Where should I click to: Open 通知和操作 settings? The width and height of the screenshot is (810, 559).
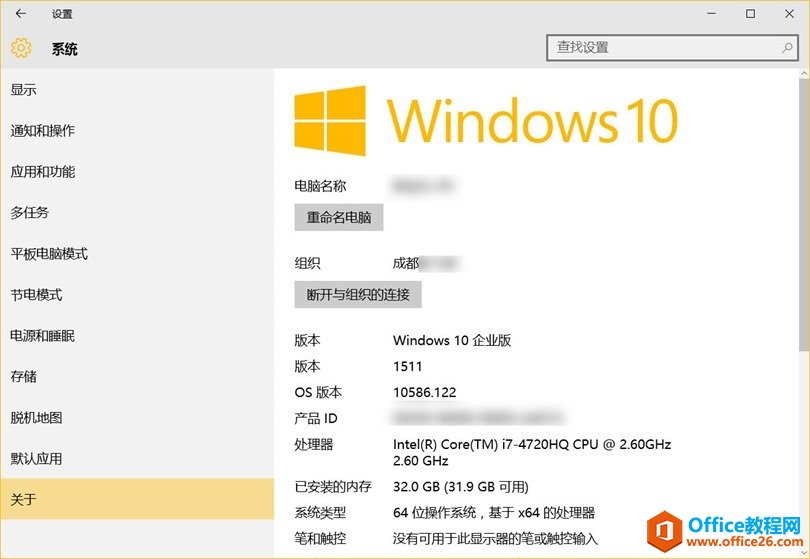point(137,131)
